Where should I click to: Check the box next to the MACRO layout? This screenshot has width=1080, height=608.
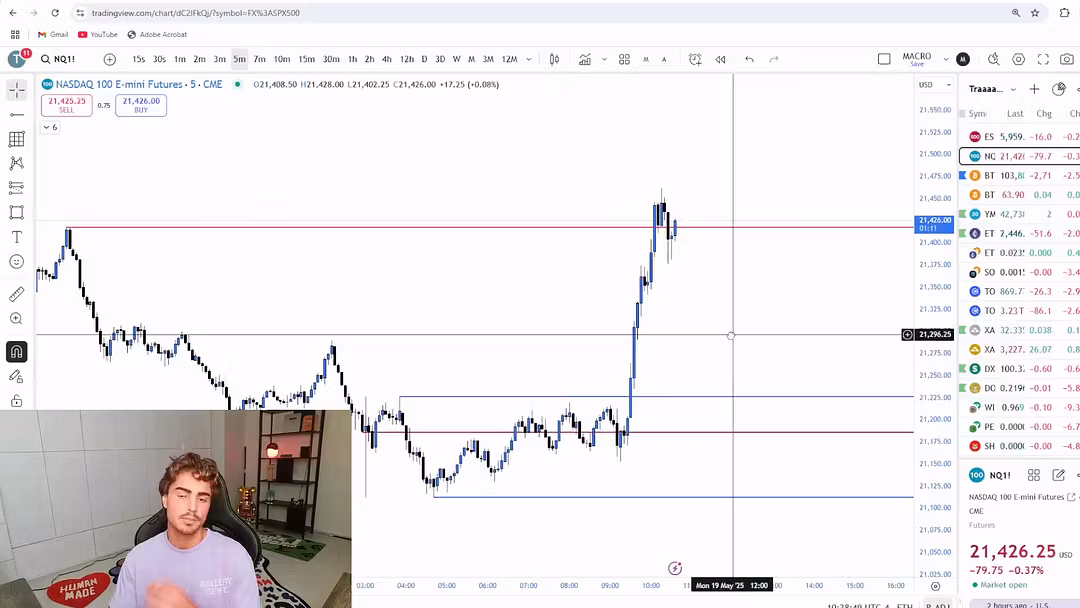tap(884, 59)
